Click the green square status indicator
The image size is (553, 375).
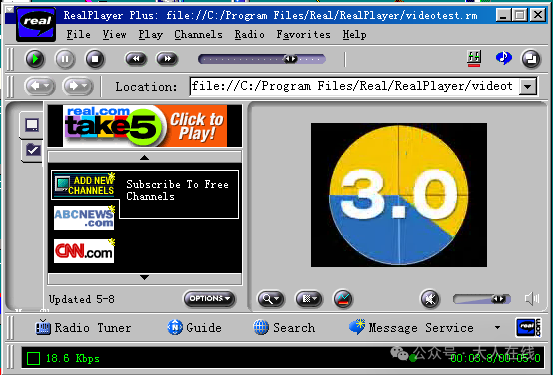33,358
